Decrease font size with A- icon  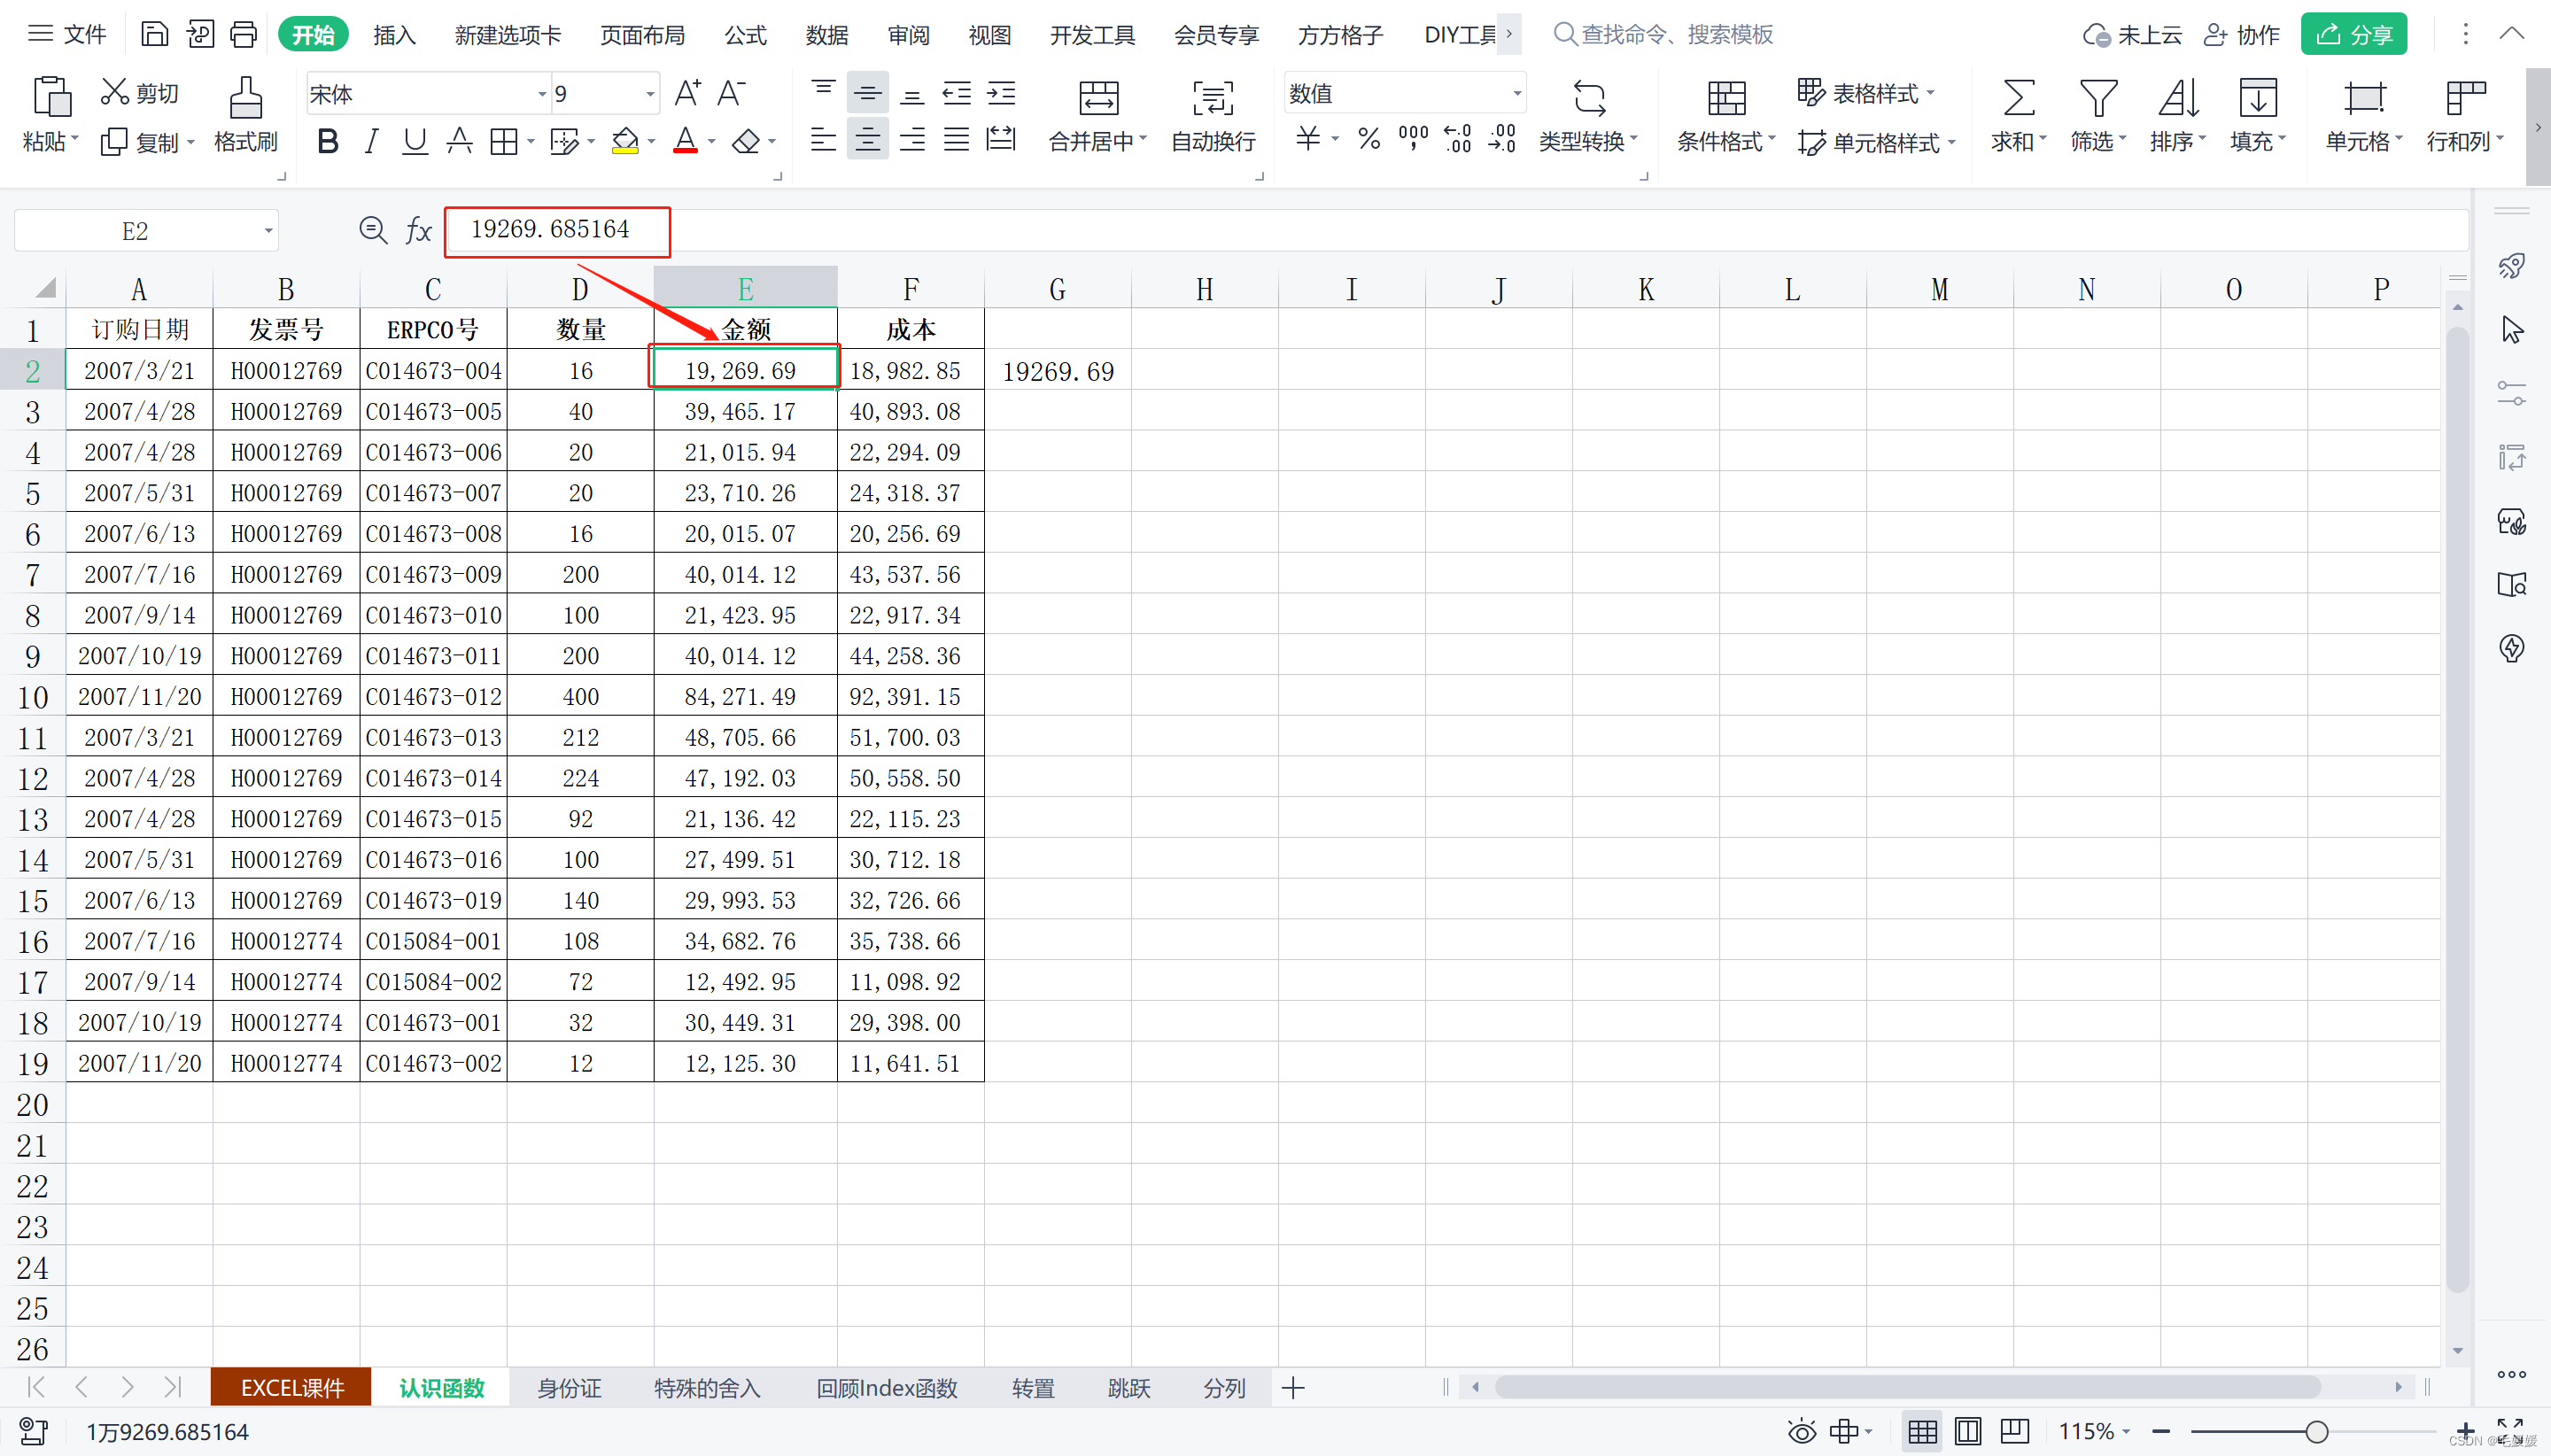click(732, 93)
